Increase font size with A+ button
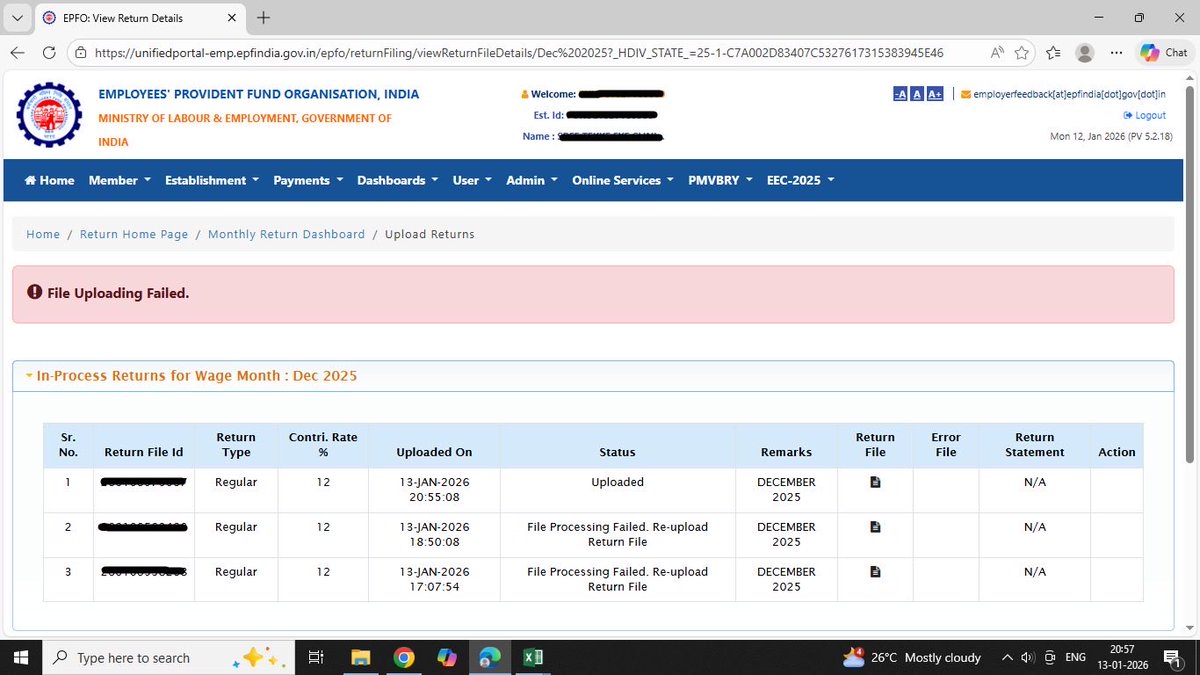Viewport: 1200px width, 675px height. pyautogui.click(x=935, y=94)
